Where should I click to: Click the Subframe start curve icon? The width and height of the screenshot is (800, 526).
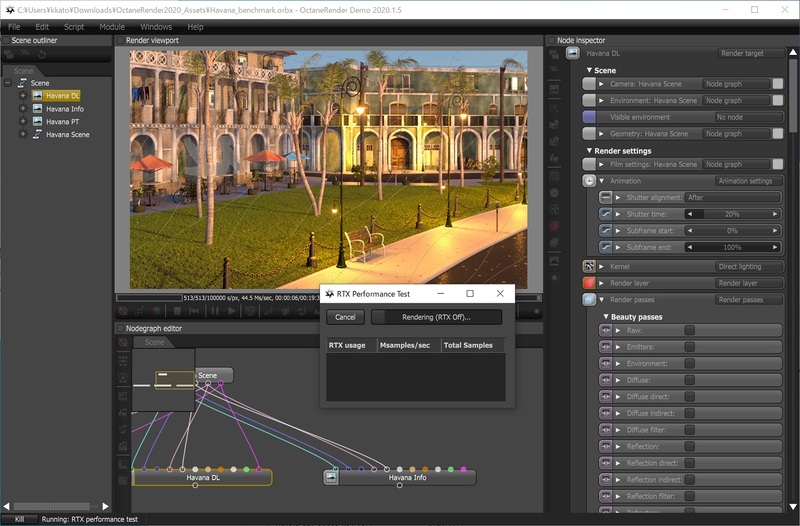point(605,231)
